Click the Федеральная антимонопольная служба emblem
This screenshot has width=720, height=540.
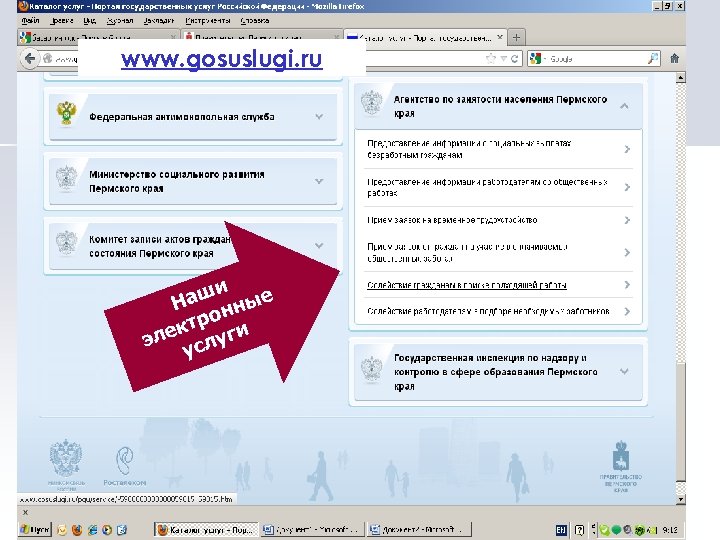coord(67,113)
